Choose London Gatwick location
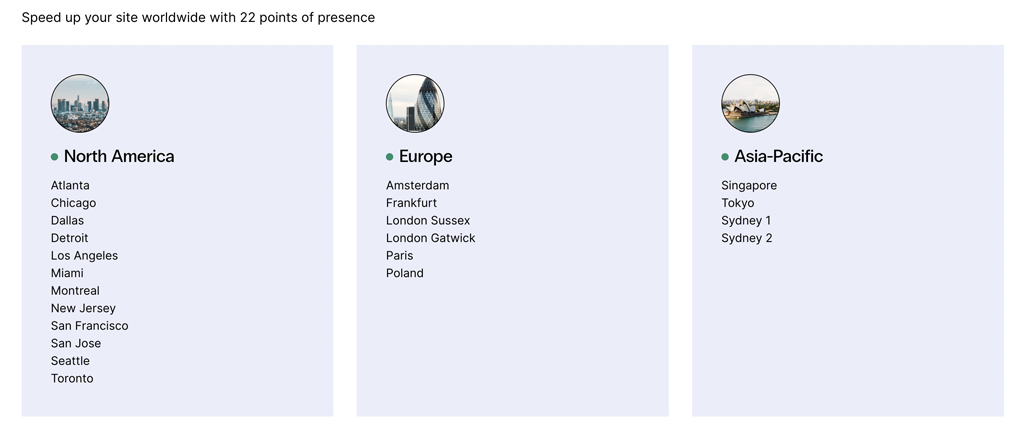 pos(430,238)
